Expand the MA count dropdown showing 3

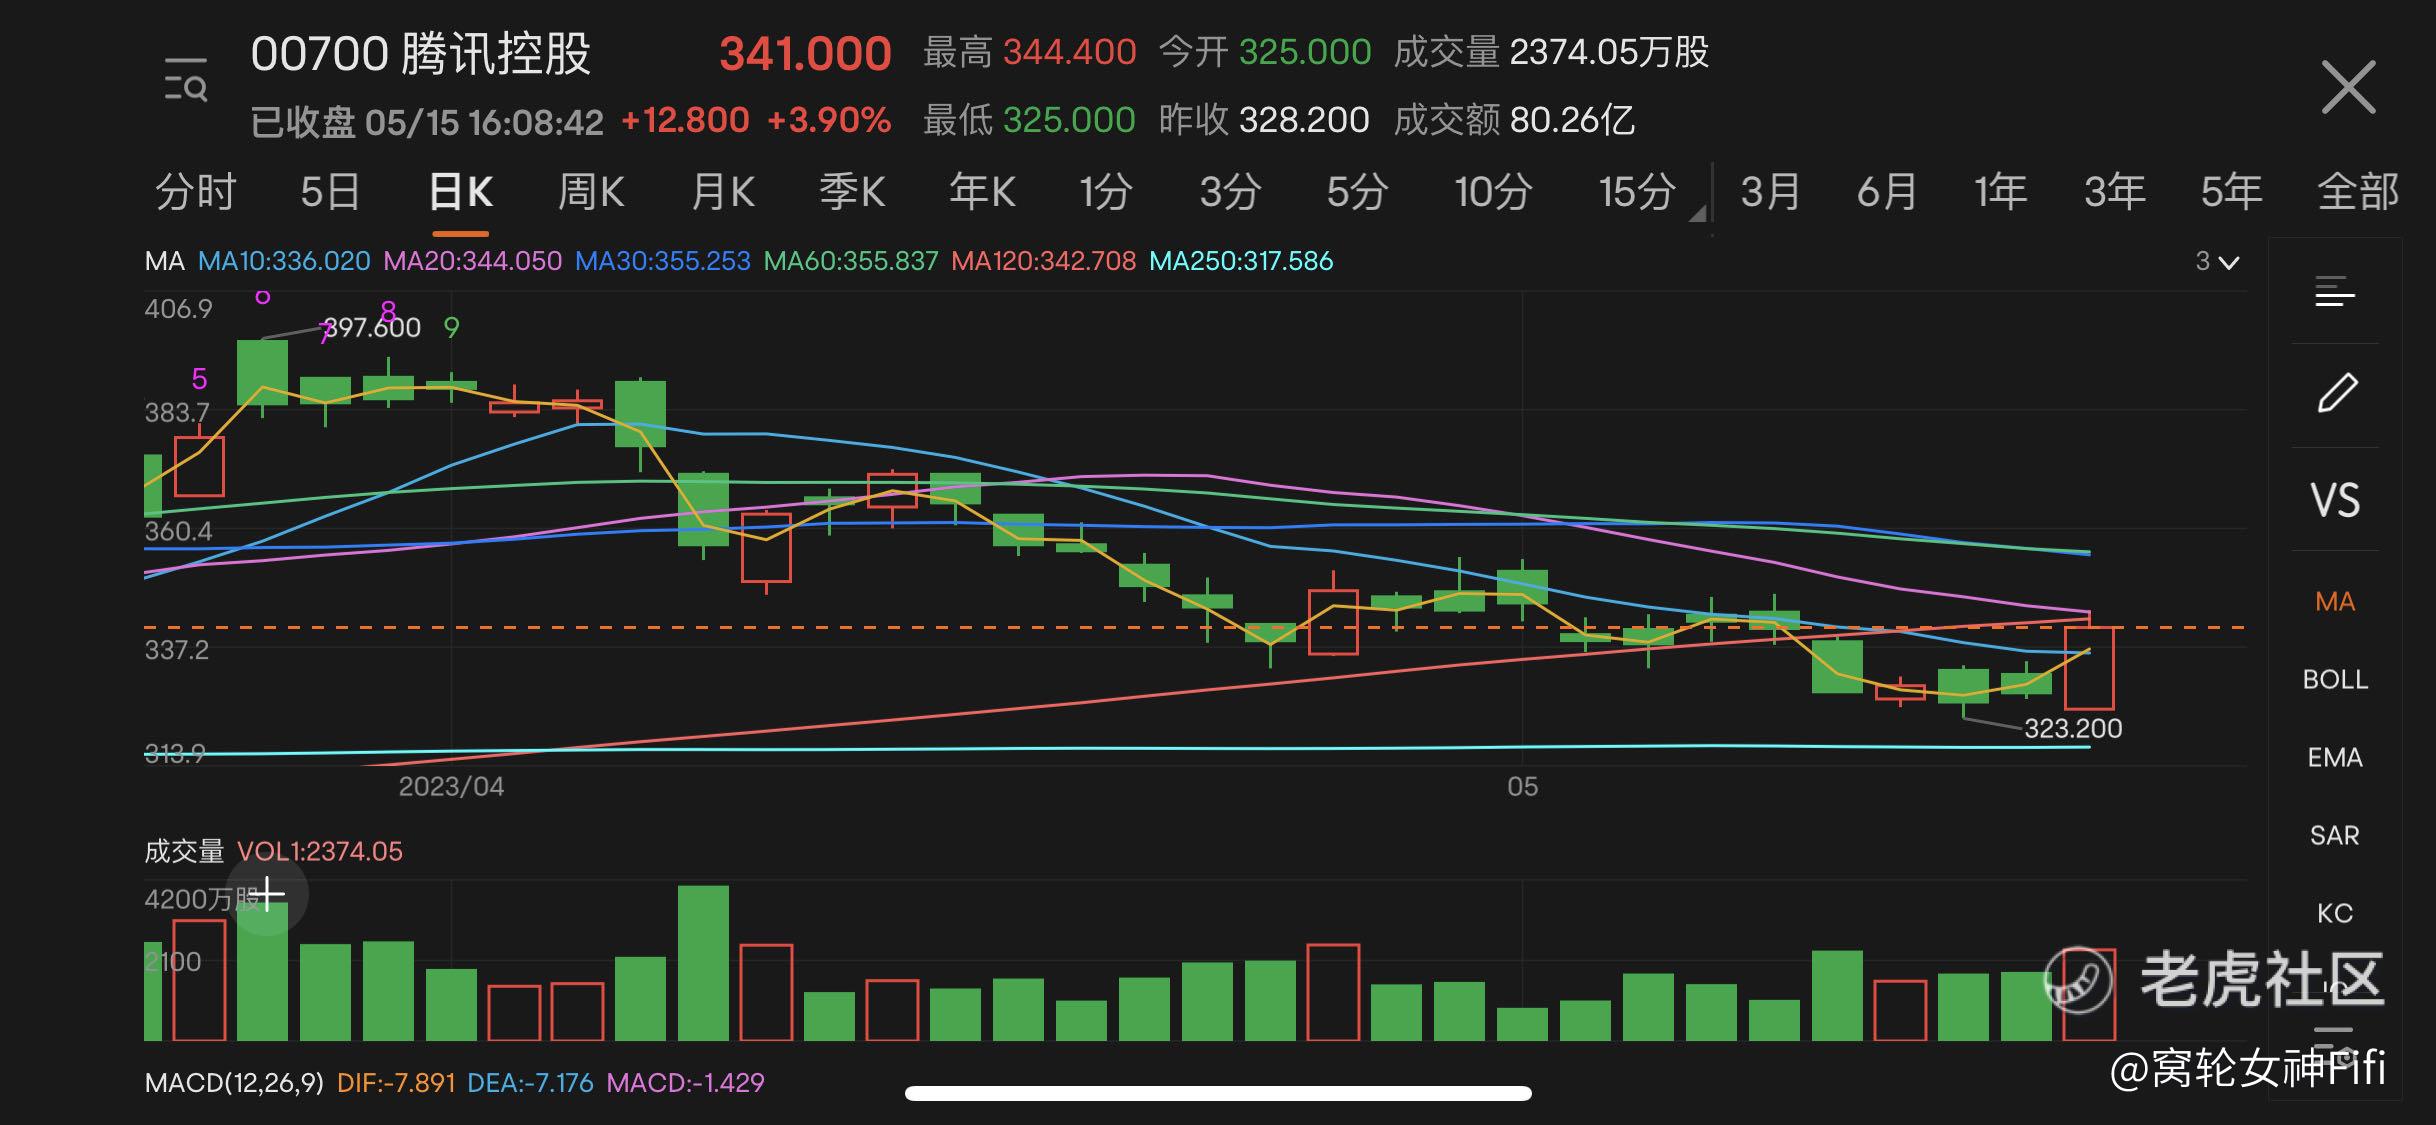coord(2217,262)
